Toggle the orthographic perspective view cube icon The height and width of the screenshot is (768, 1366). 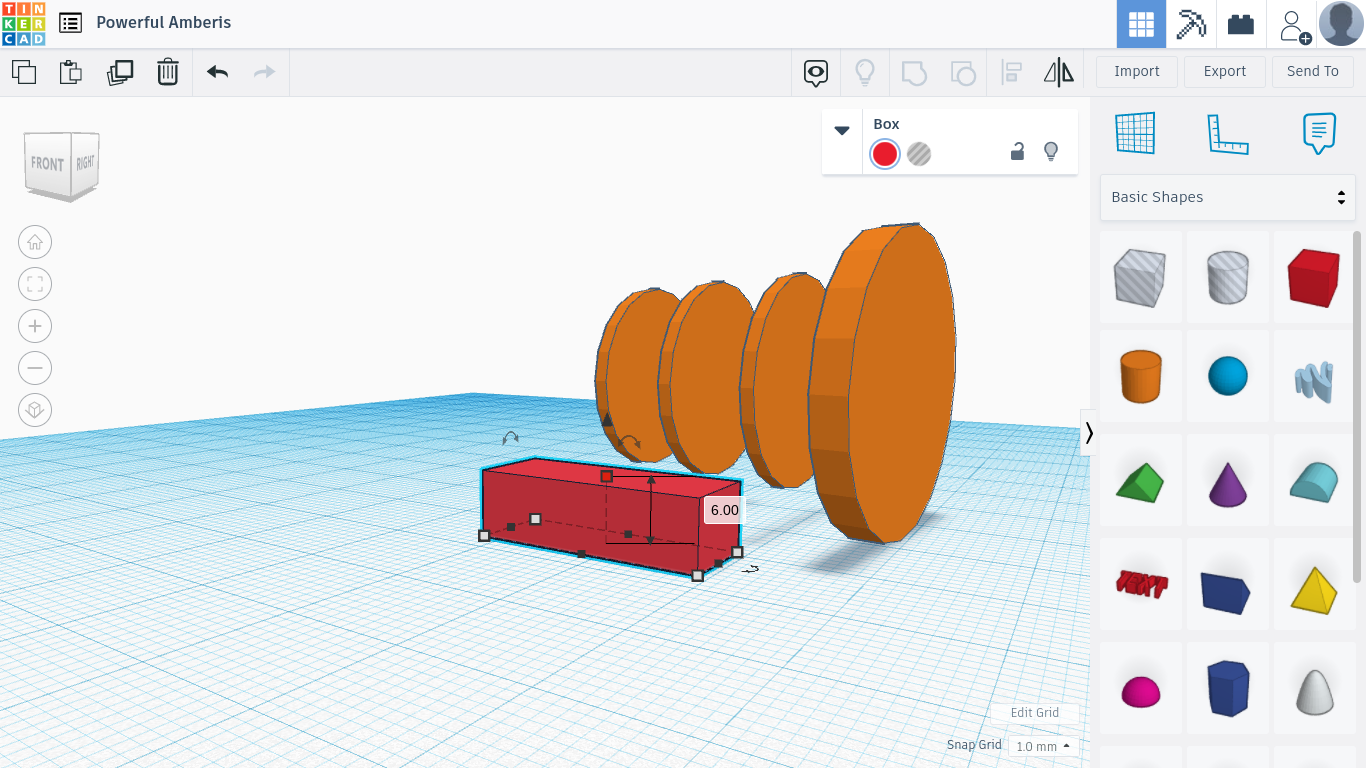point(35,410)
